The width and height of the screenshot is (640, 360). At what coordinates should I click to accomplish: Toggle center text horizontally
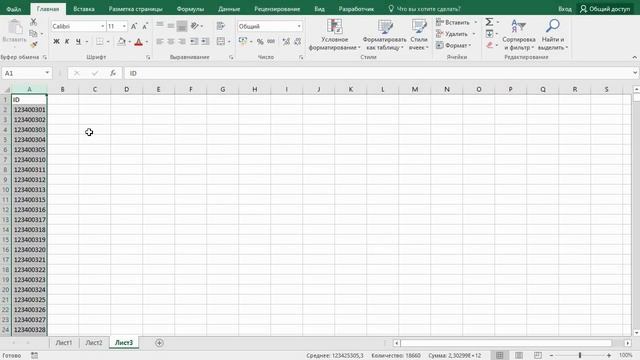[x=171, y=41]
